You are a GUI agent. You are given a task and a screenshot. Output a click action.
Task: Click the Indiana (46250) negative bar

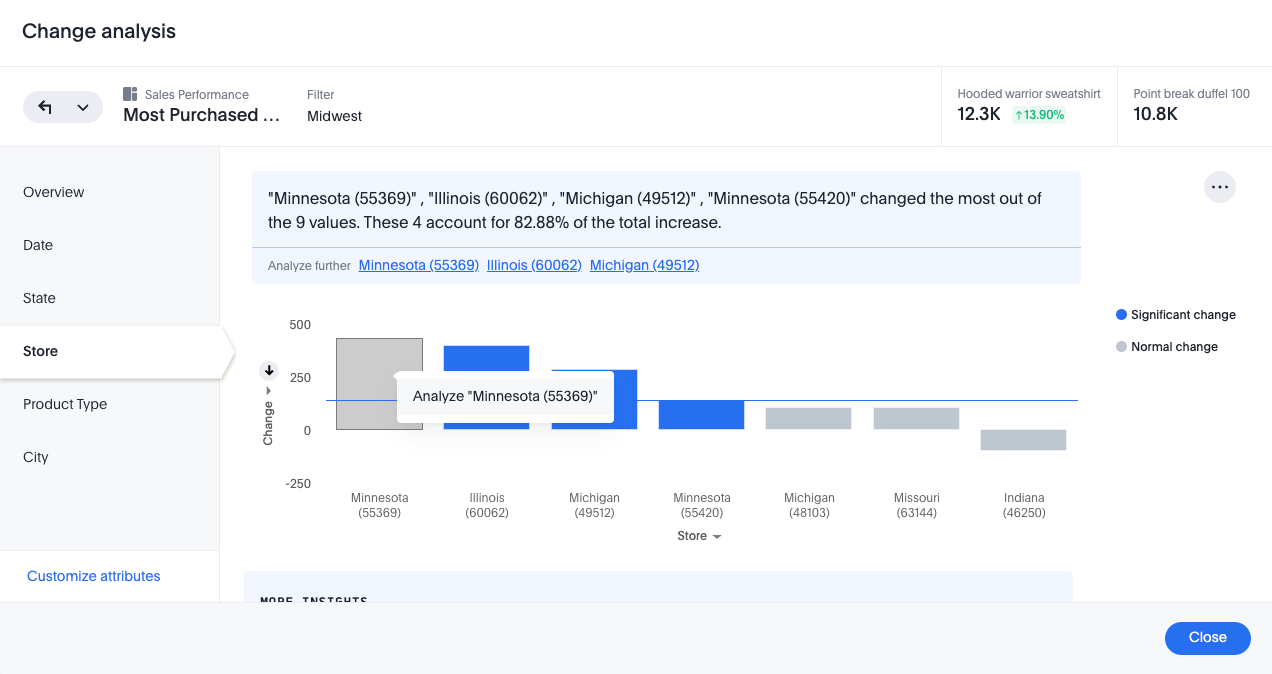click(x=1023, y=440)
